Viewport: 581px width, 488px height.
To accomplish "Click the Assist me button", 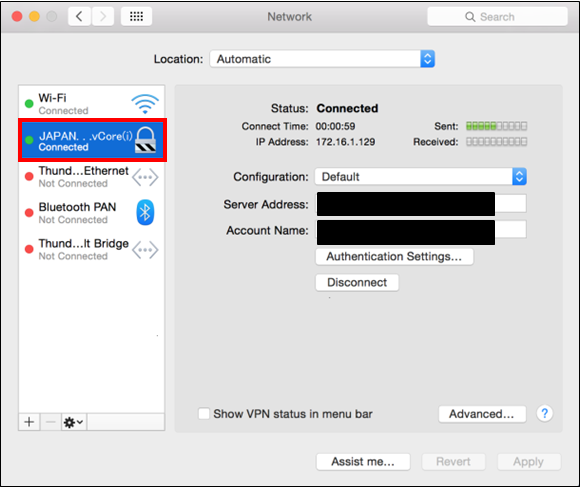I will (363, 462).
